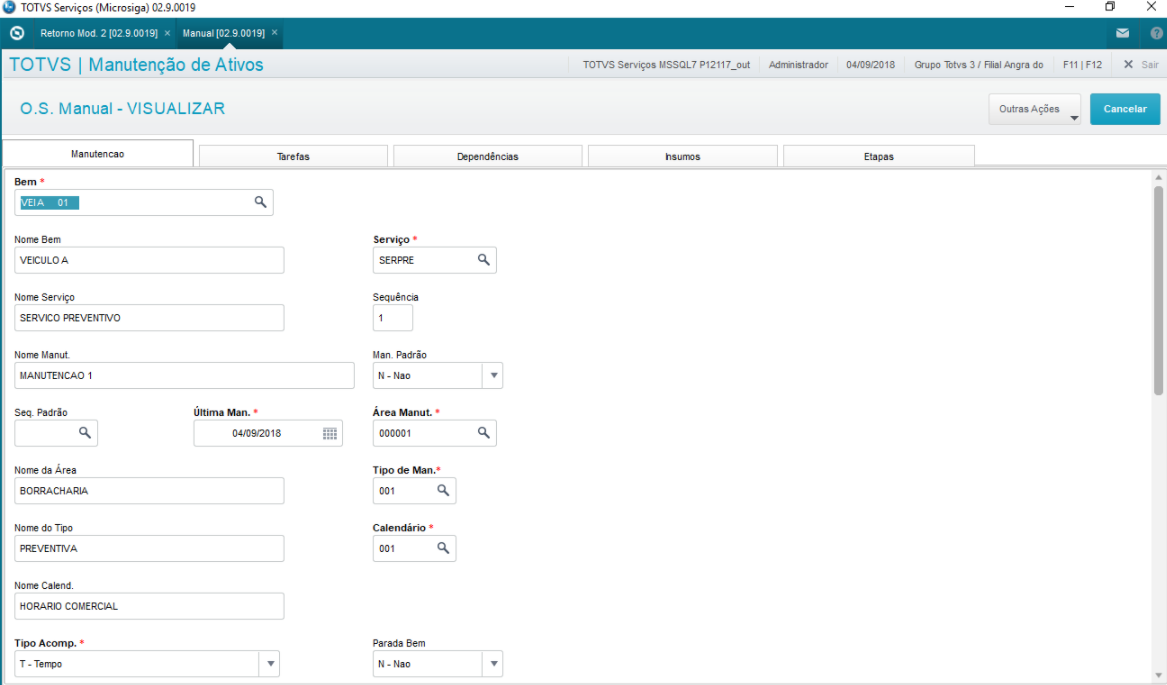The image size is (1167, 685).
Task: Select the Retorno Mod. 2 window tab
Action: pos(99,33)
